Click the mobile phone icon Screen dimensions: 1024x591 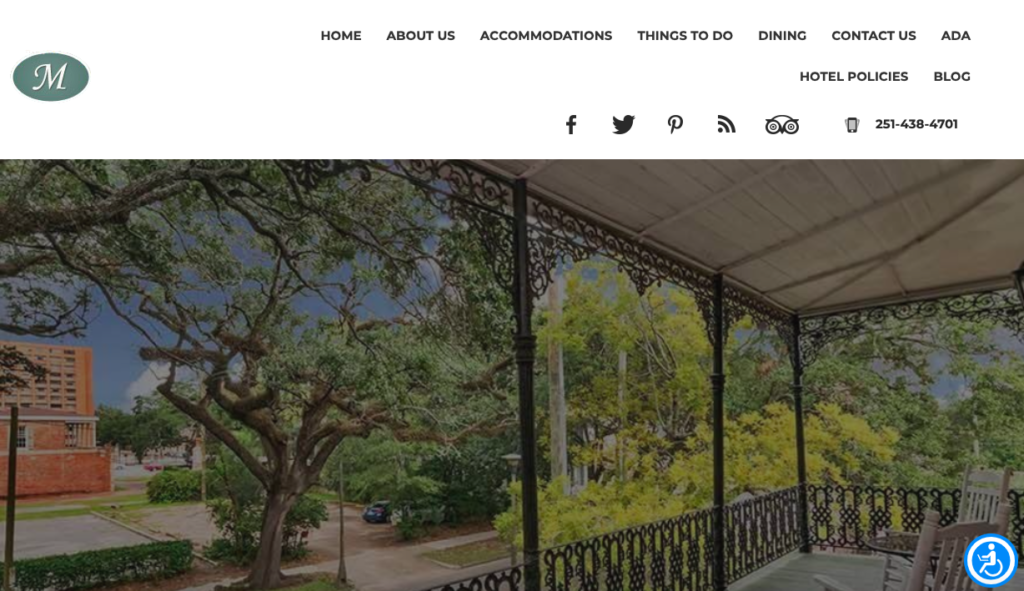[x=852, y=125]
